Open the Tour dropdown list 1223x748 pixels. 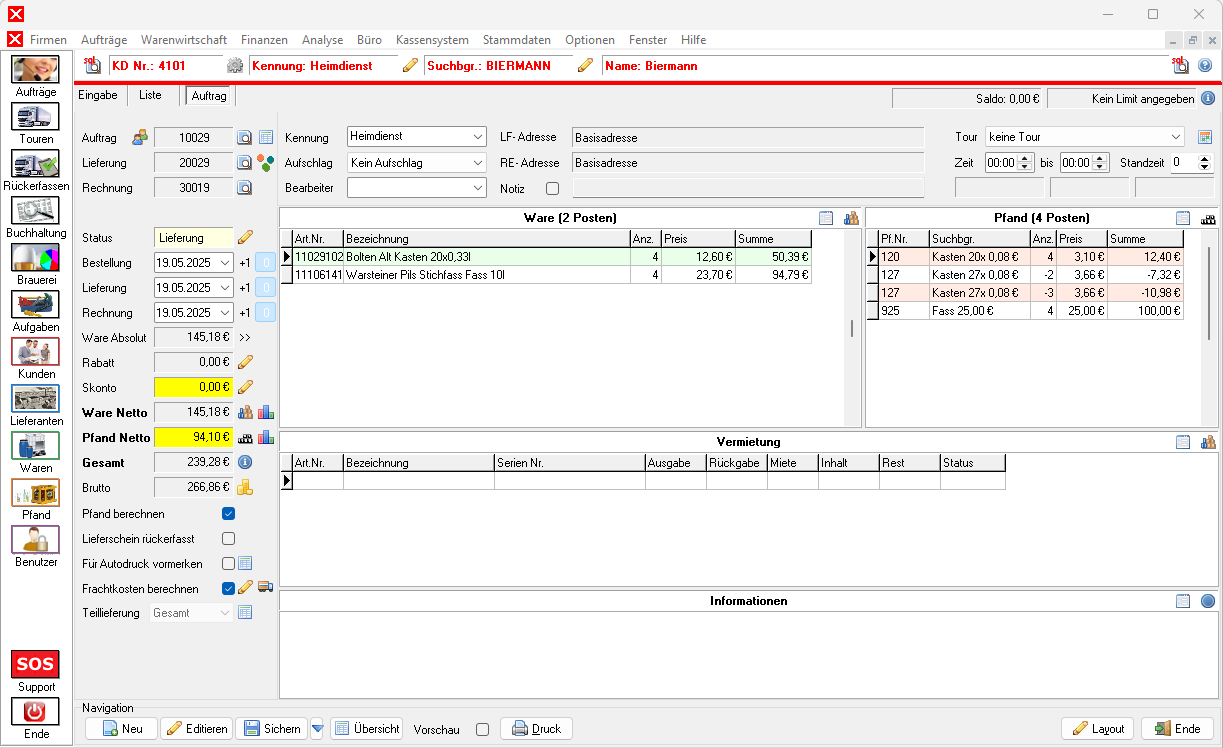coord(1175,137)
